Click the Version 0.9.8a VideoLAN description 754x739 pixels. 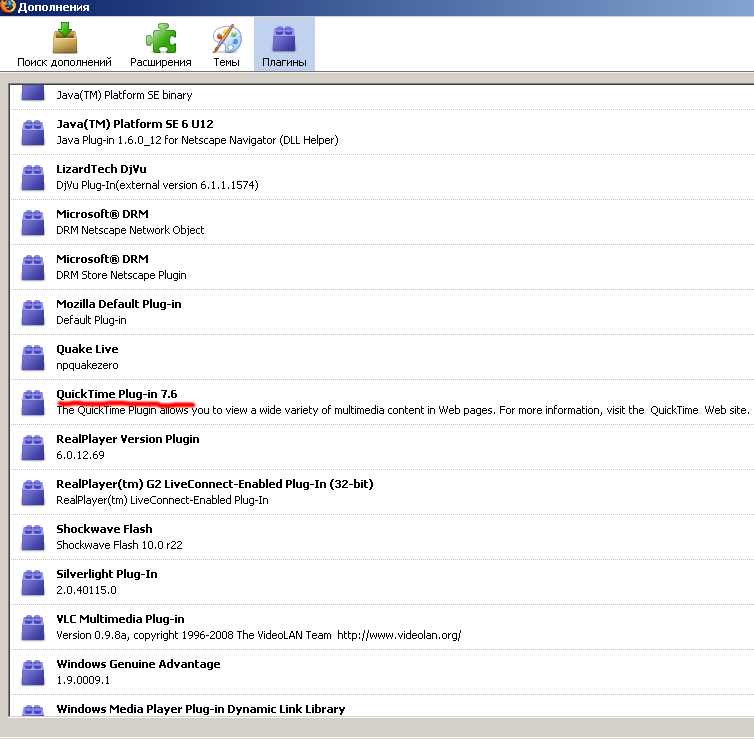pyautogui.click(x=259, y=635)
